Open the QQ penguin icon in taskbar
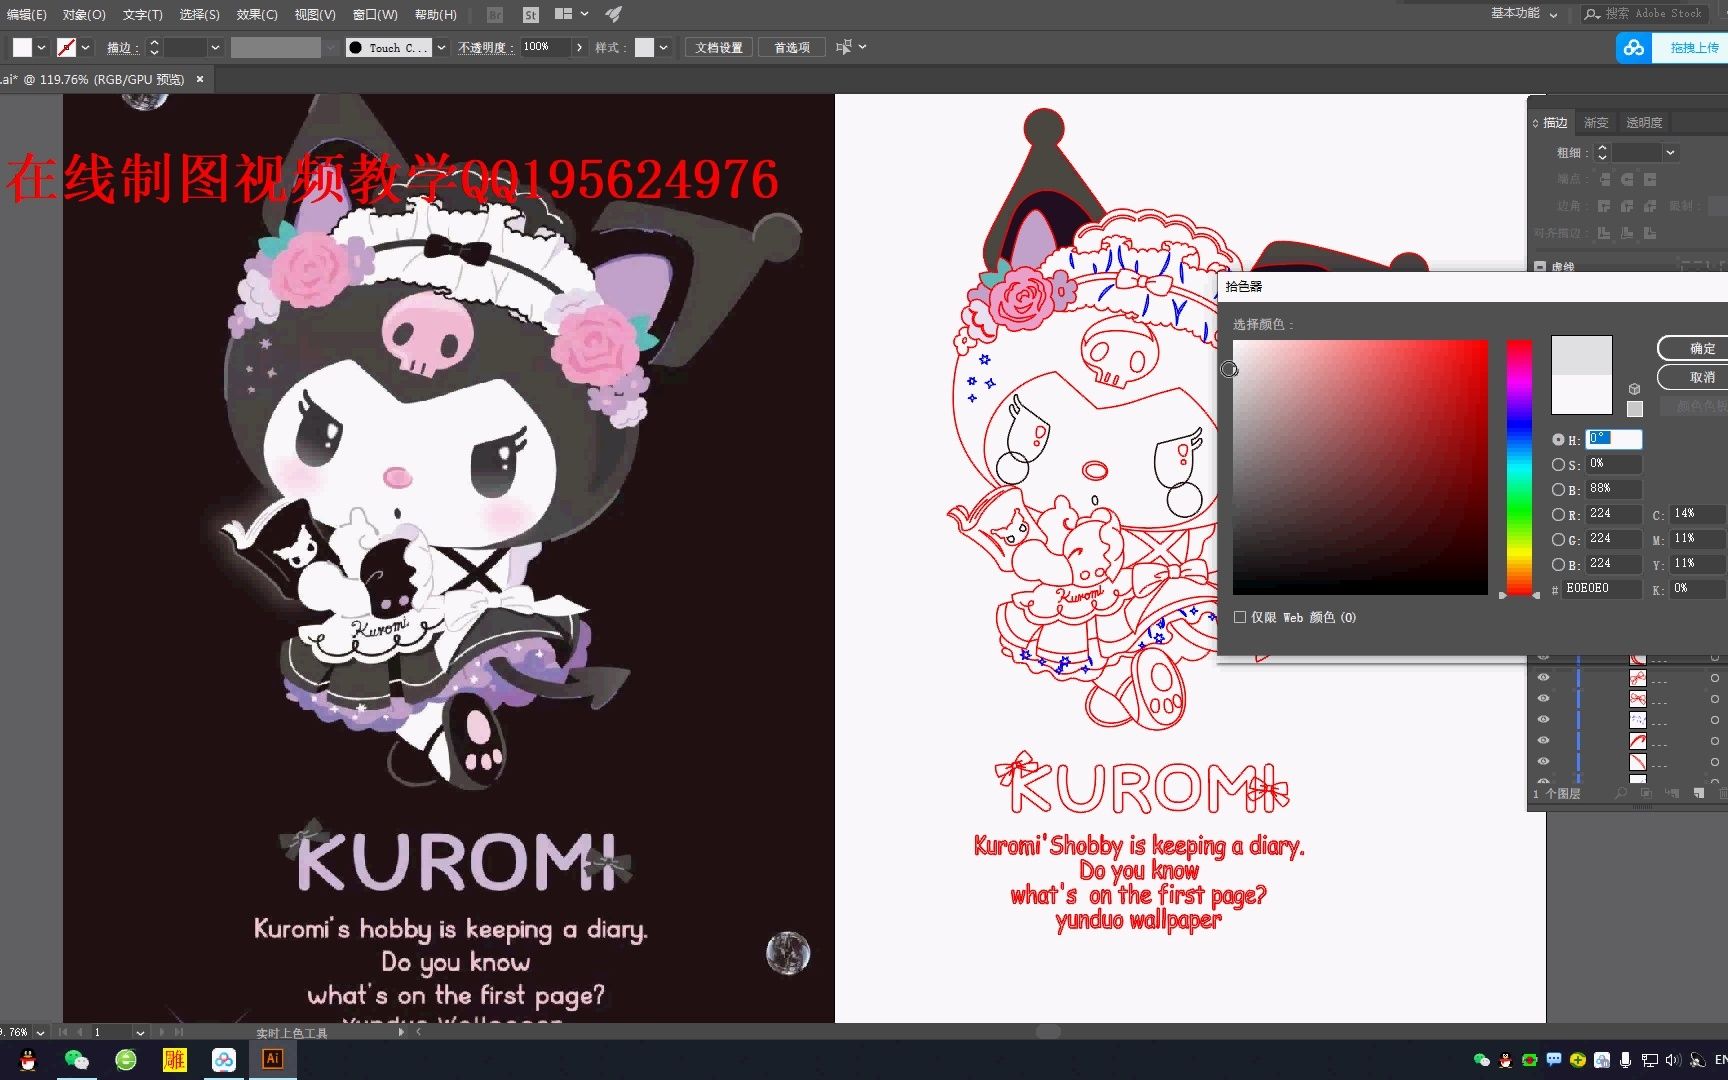 click(x=28, y=1060)
